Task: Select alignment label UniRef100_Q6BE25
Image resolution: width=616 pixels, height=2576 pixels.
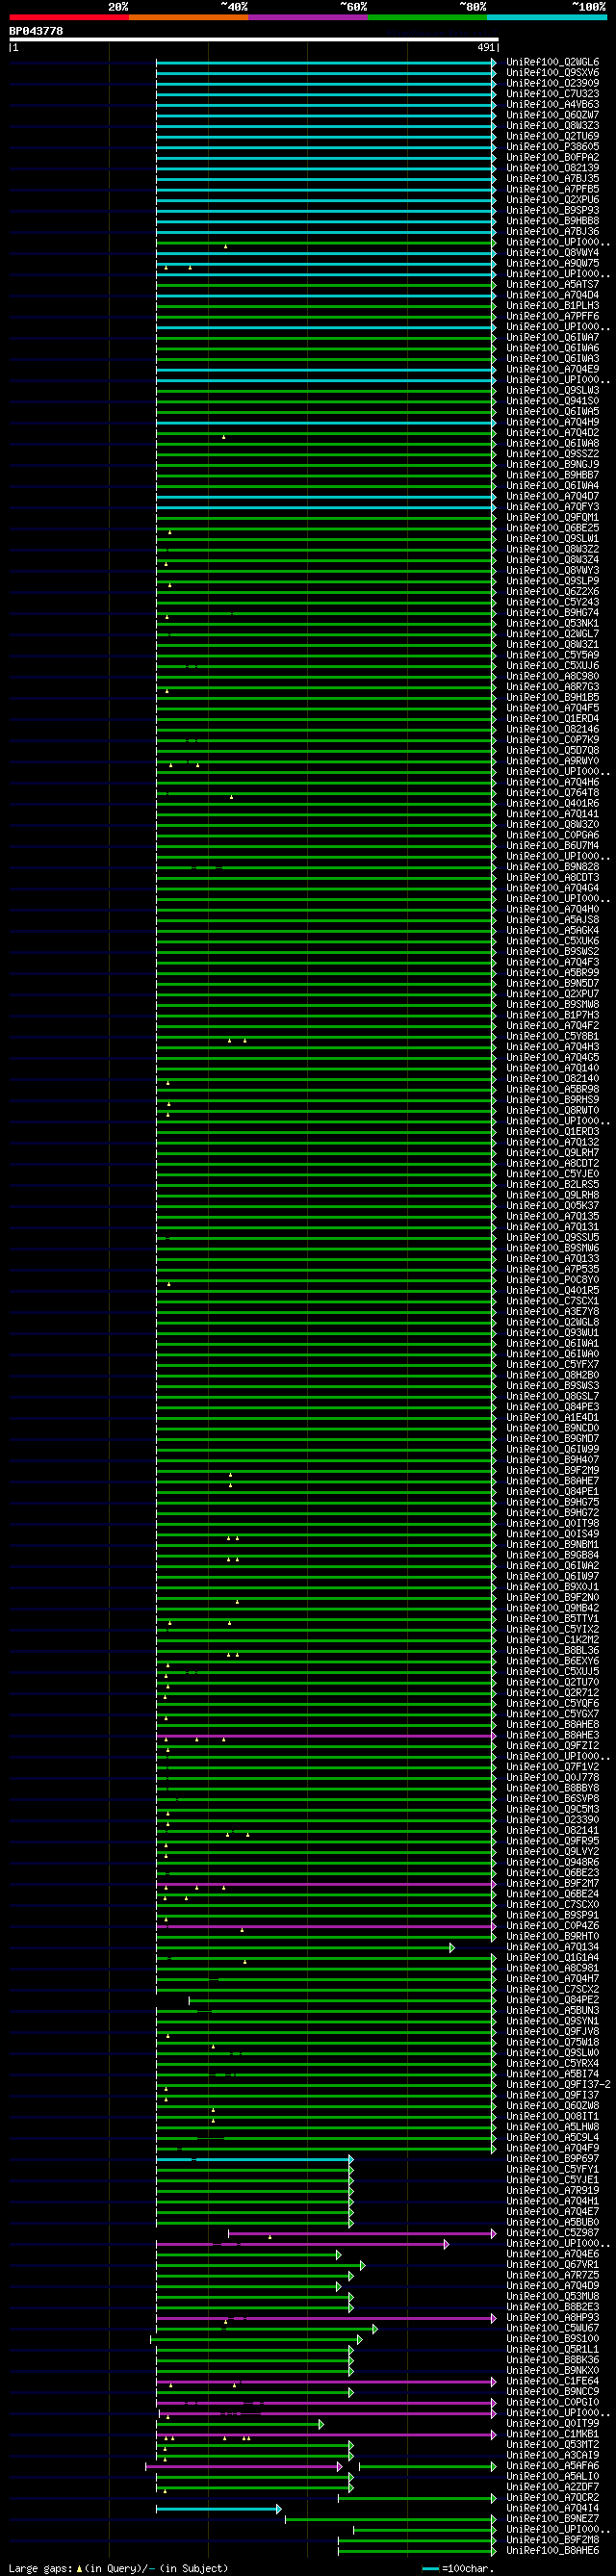Action: [553, 528]
